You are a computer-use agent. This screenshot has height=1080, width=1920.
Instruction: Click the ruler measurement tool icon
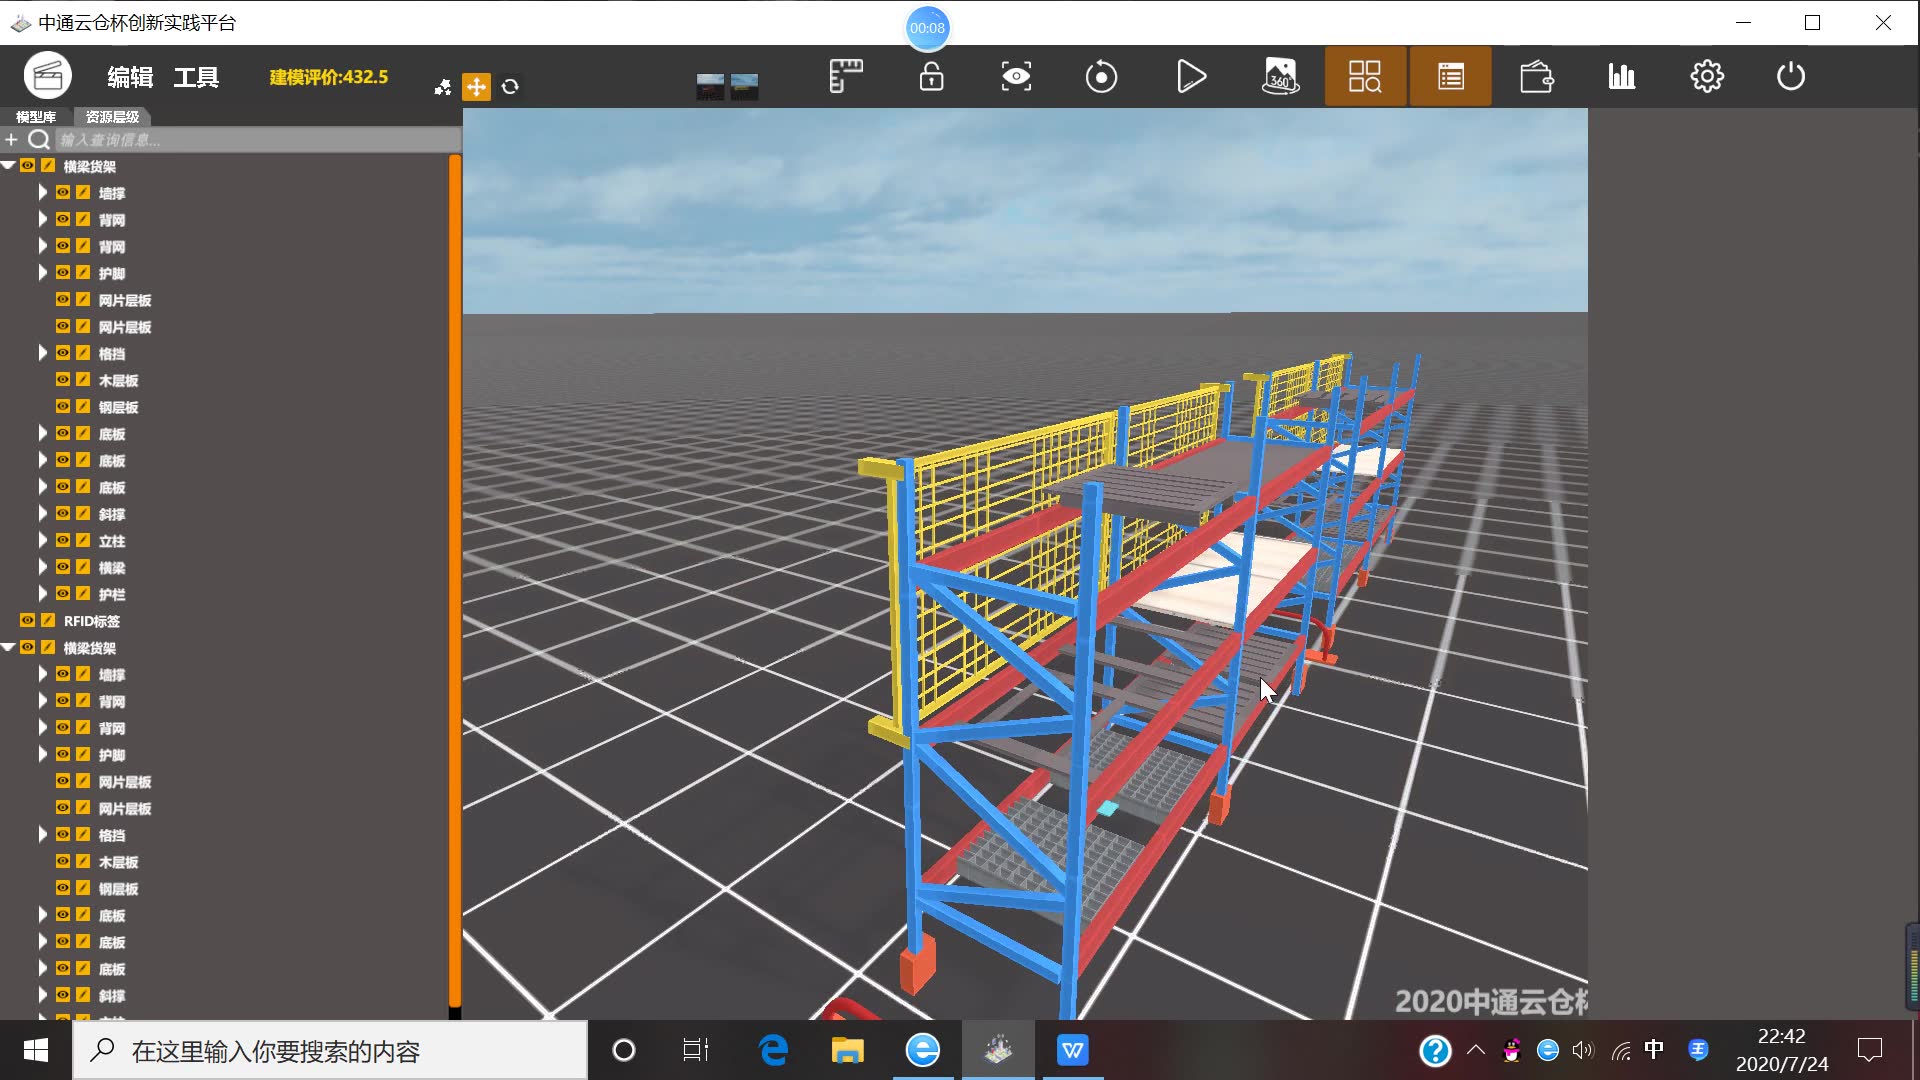(845, 77)
